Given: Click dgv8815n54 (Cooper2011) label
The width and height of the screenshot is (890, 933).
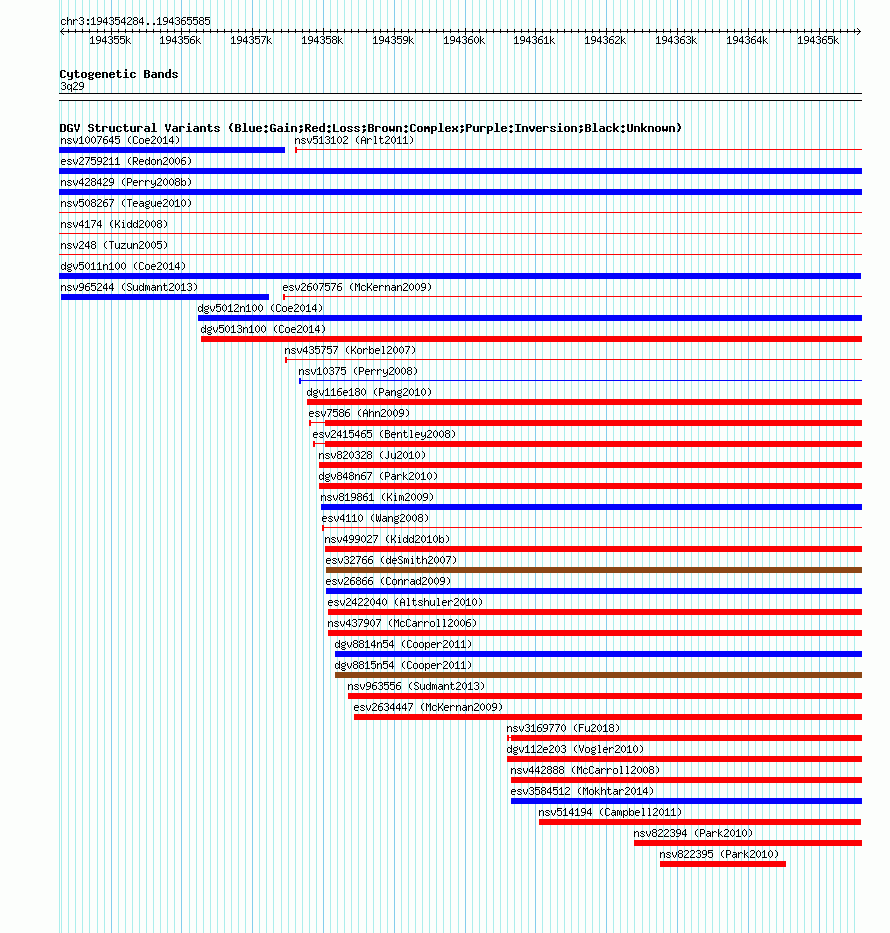Looking at the screenshot, I should point(403,665).
